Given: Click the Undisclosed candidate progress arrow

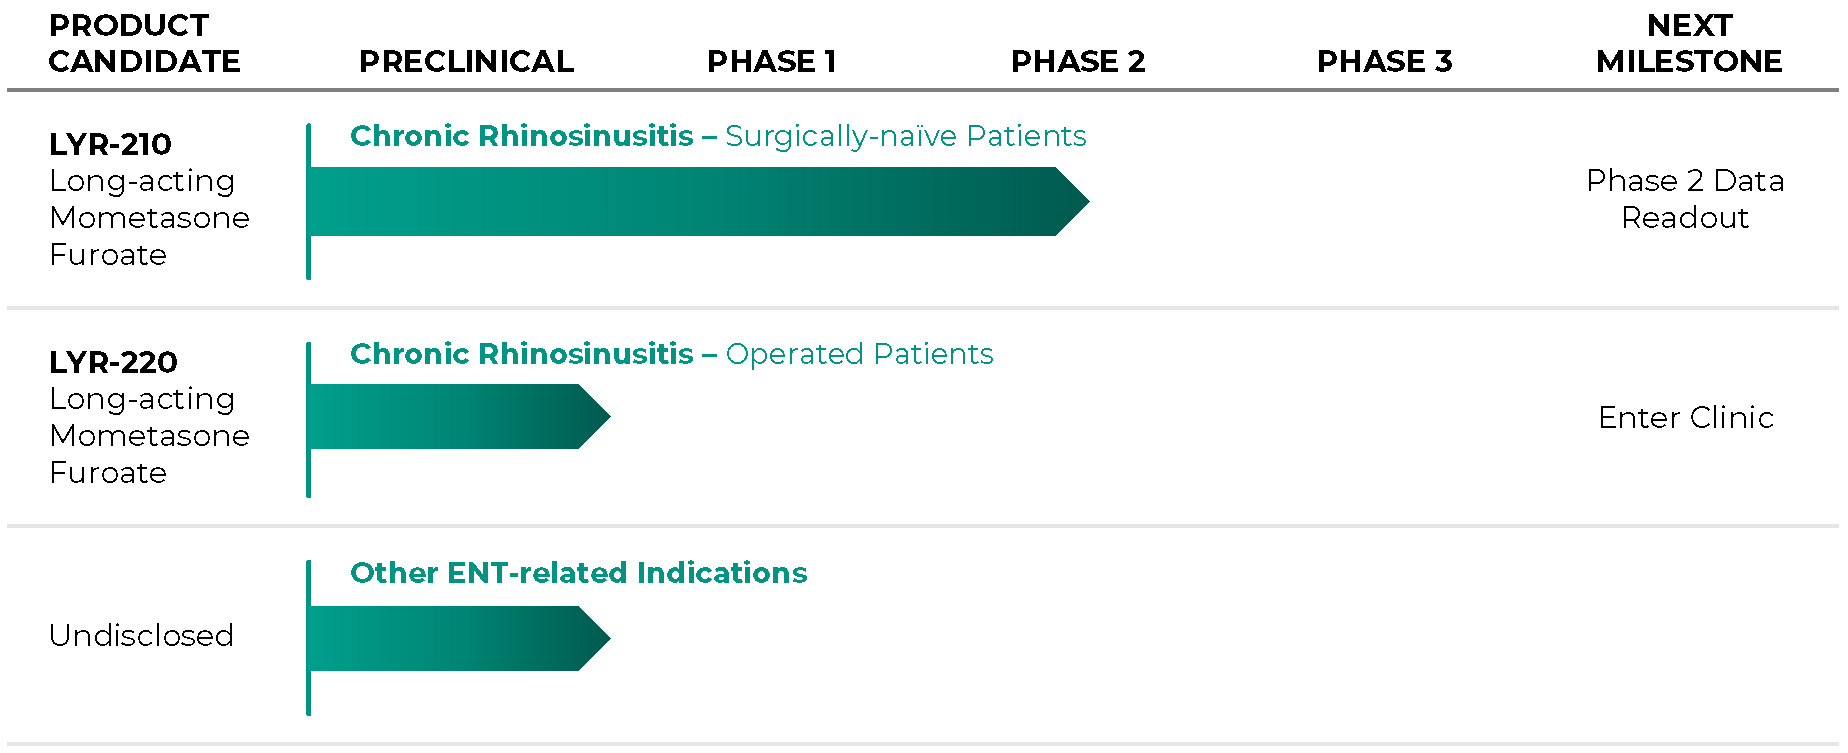Looking at the screenshot, I should 459,638.
